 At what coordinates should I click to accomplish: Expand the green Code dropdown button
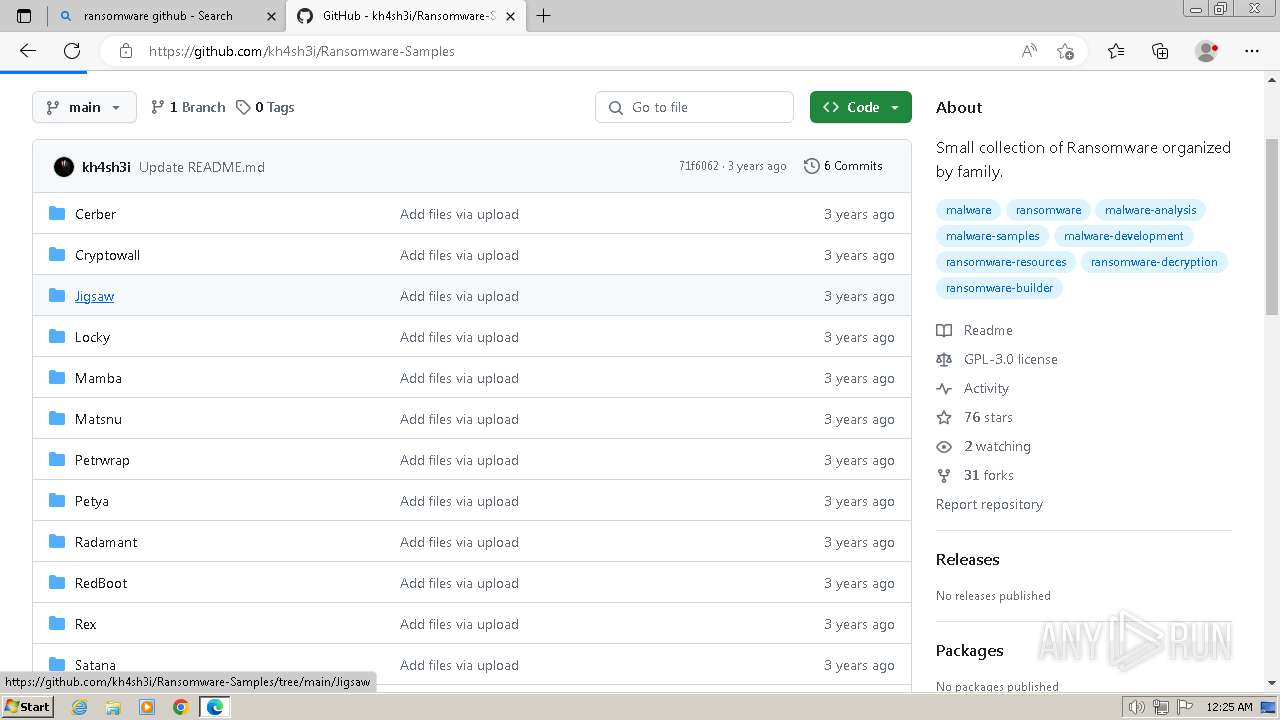pyautogui.click(x=861, y=107)
